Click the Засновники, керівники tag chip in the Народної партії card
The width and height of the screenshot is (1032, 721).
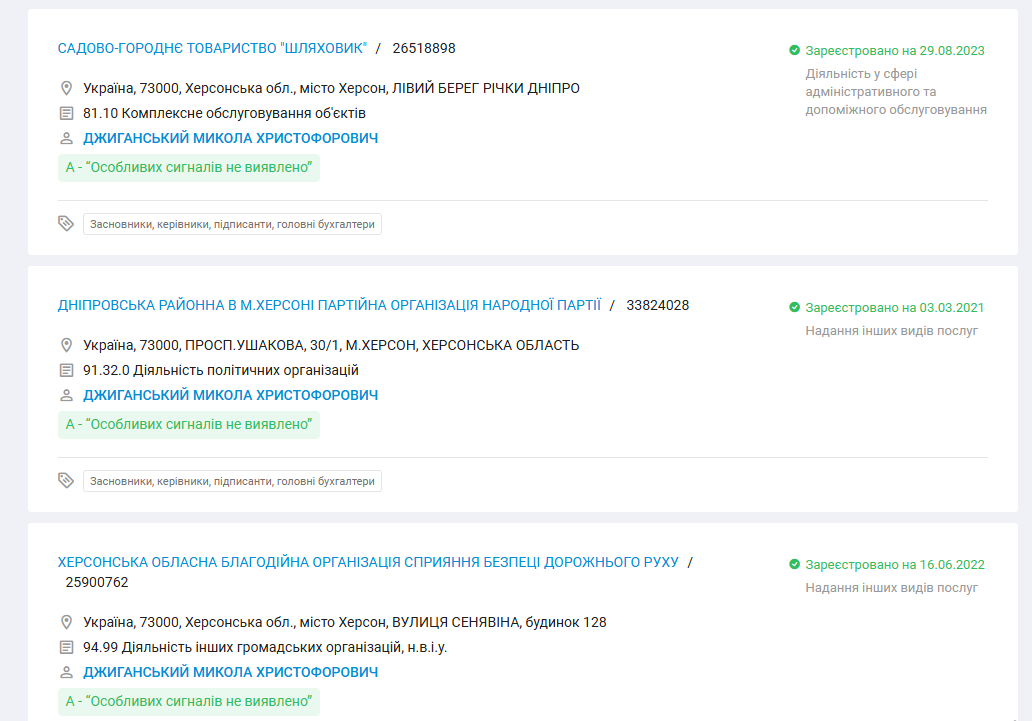pos(232,481)
